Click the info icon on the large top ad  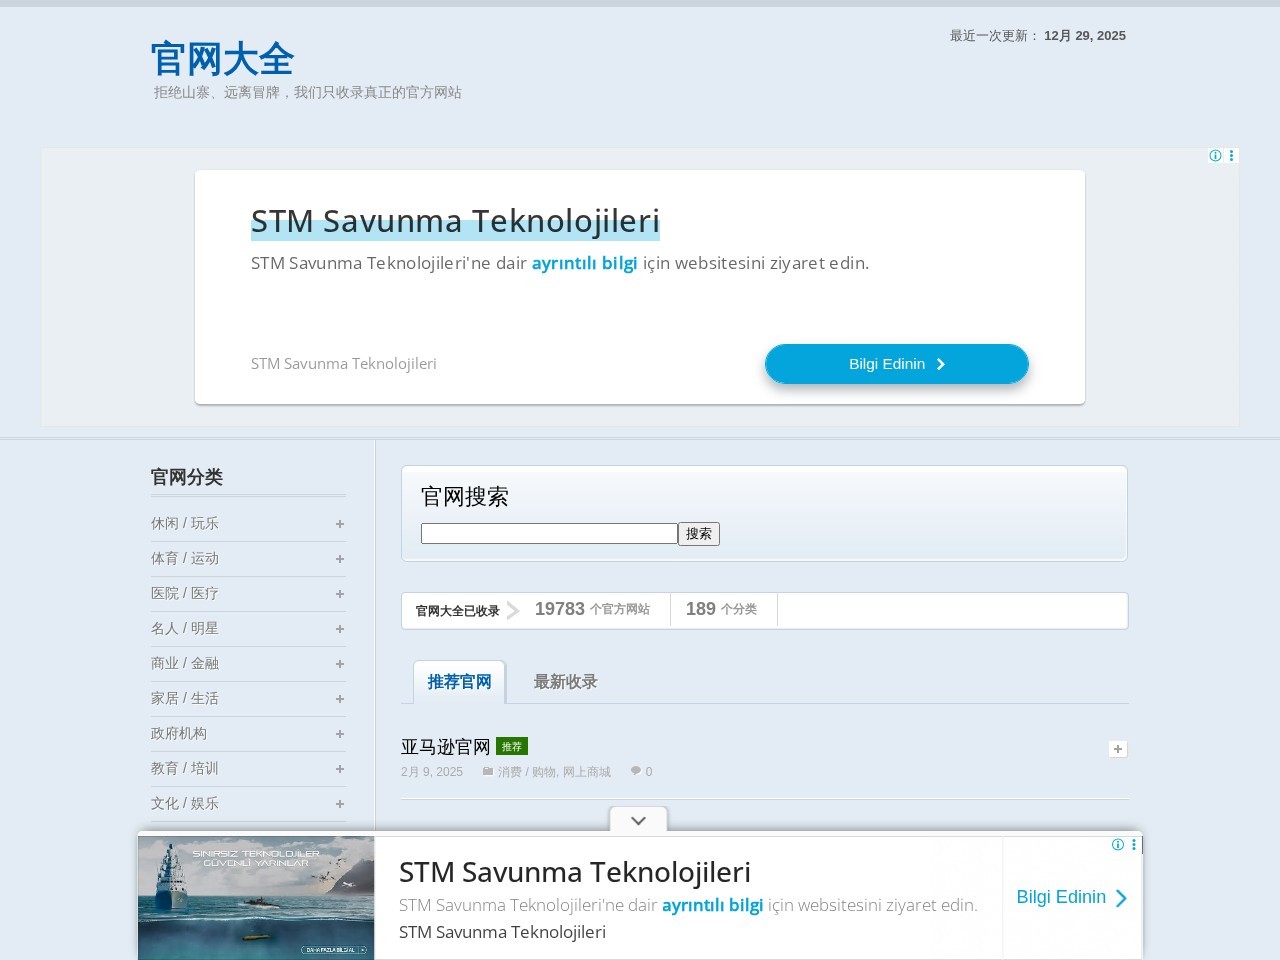1215,156
